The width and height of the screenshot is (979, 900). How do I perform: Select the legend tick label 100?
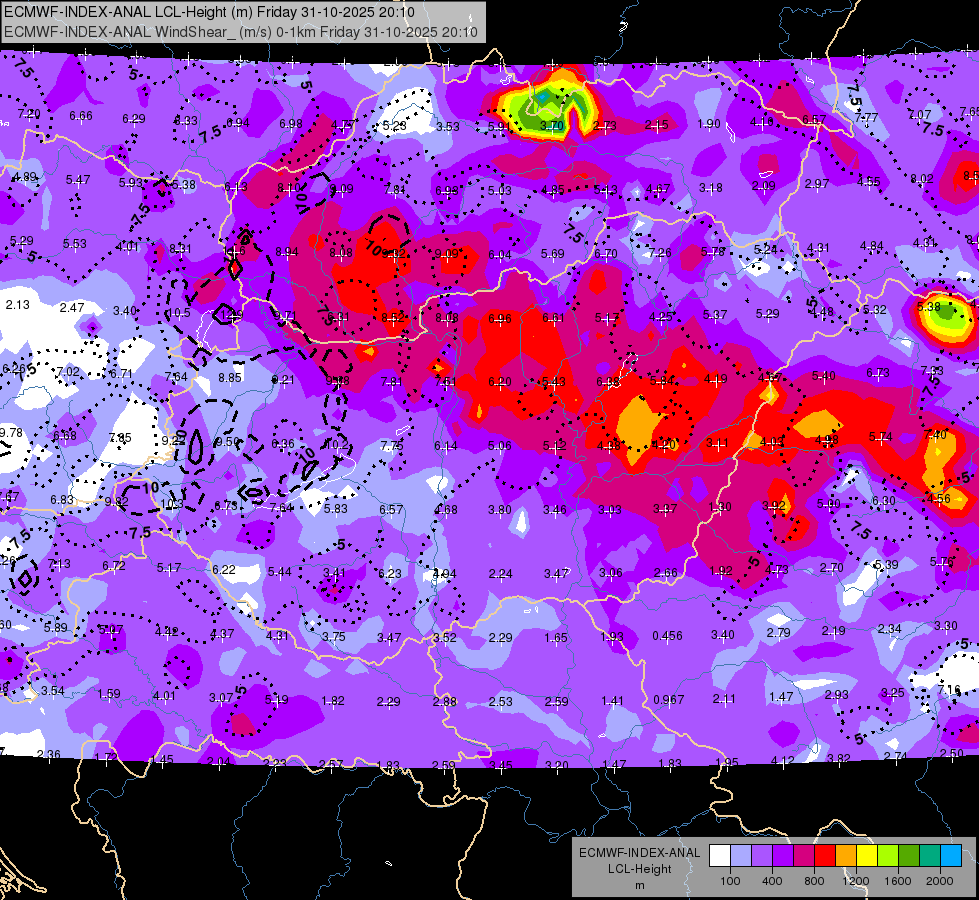pyautogui.click(x=730, y=881)
